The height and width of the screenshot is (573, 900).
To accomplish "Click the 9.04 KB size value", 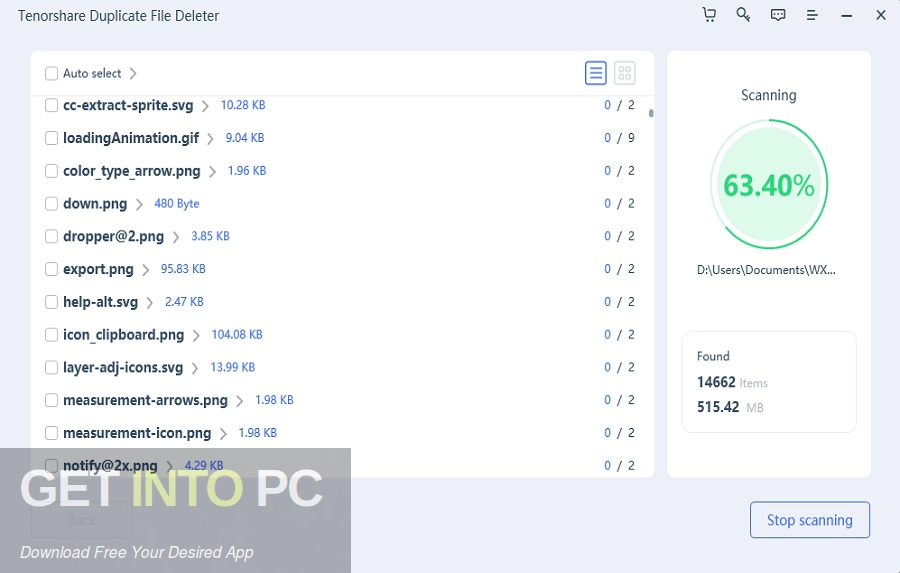I will tap(245, 138).
